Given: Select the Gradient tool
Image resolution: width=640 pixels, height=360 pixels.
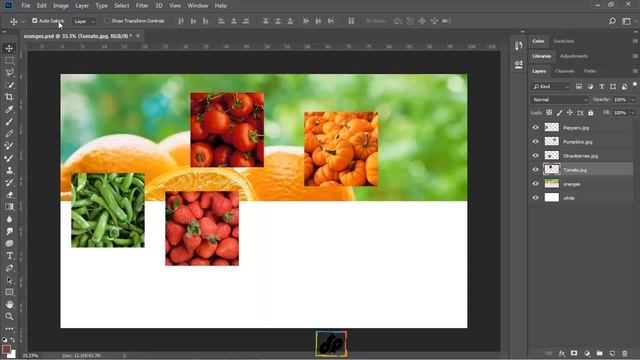Looking at the screenshot, I should 9,207.
